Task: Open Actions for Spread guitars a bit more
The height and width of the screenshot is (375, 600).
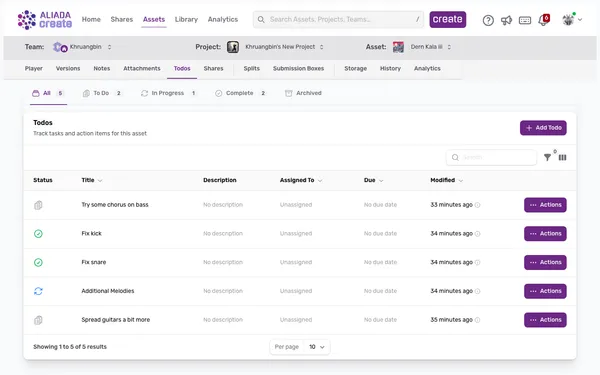Action: pyautogui.click(x=545, y=320)
